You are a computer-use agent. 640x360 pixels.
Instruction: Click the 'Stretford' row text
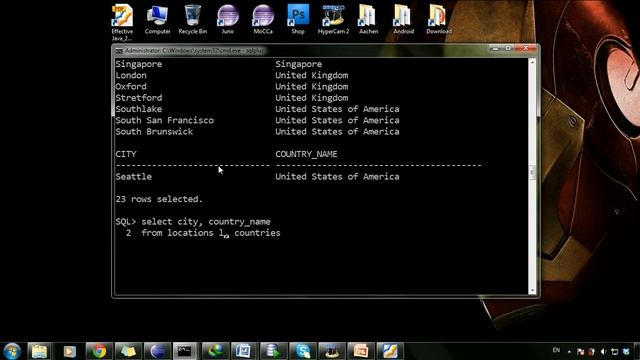(x=139, y=98)
